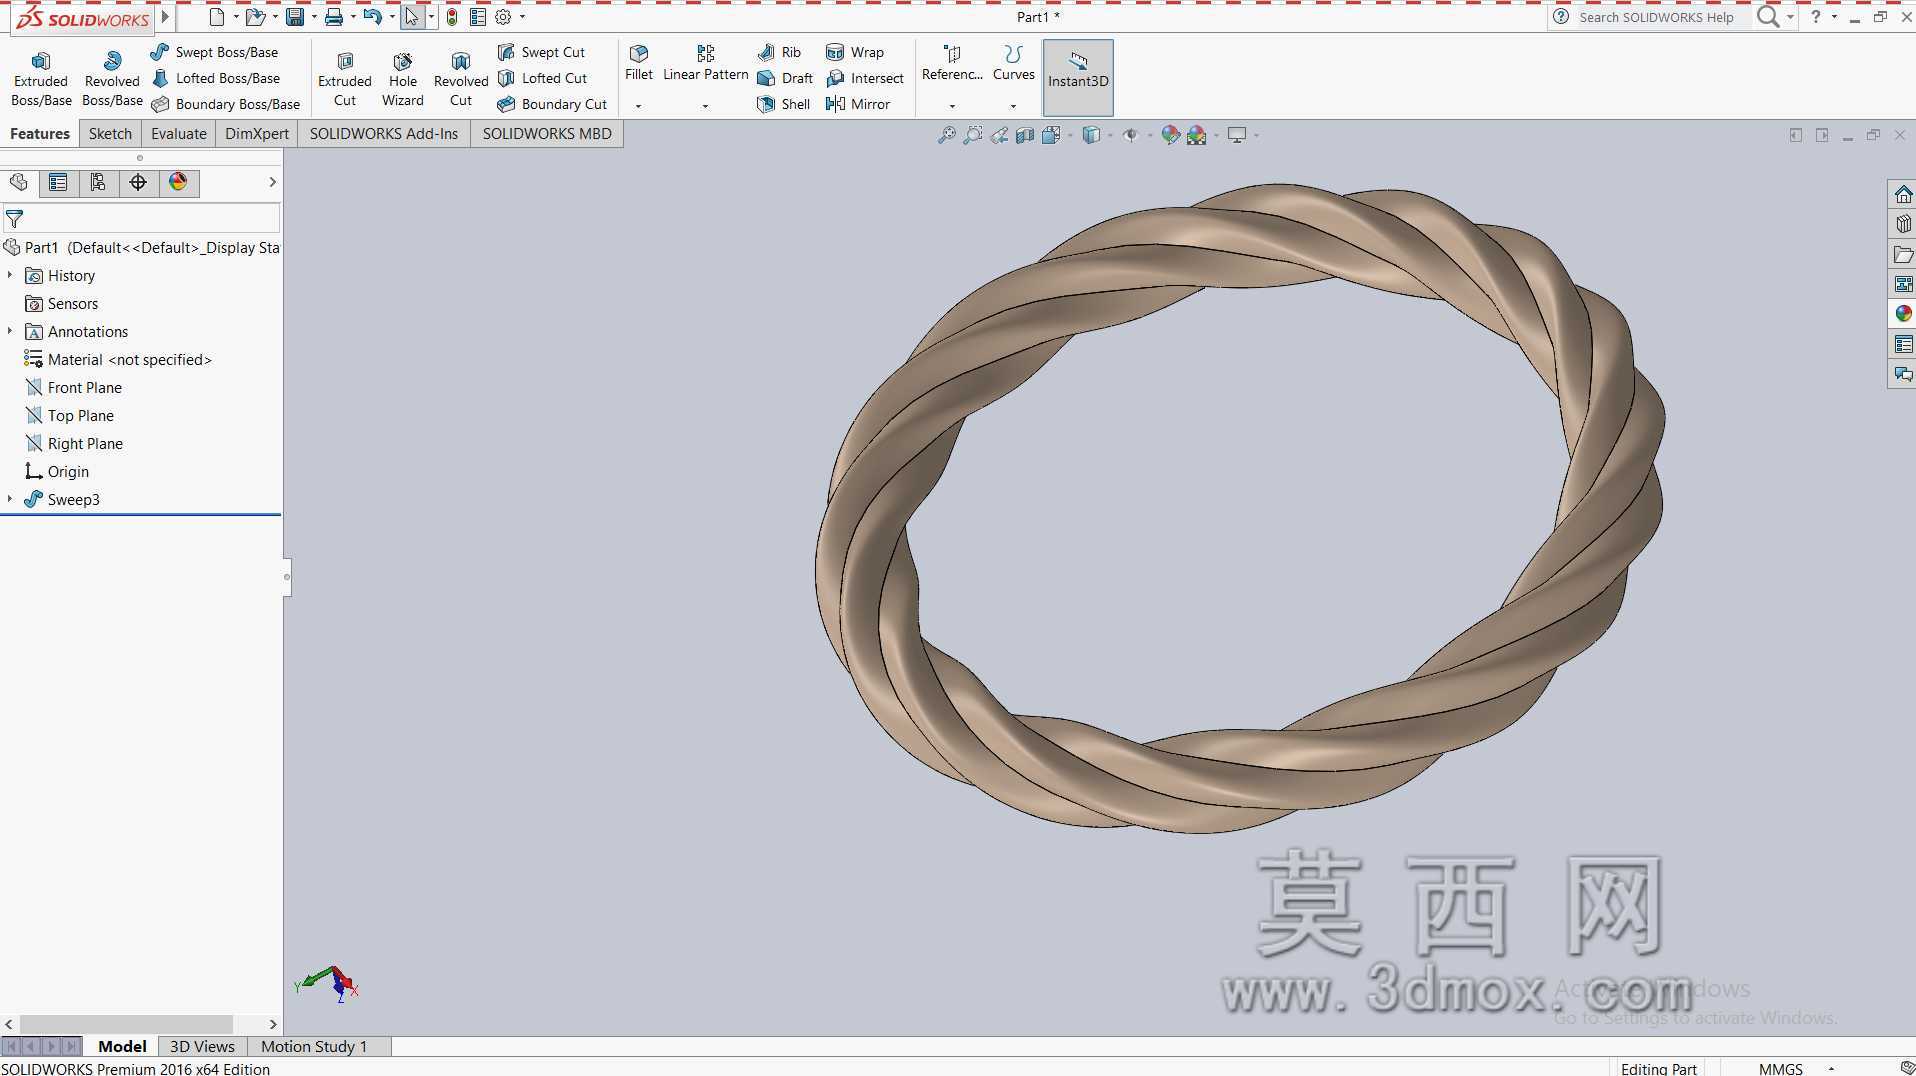
Task: Click the Extruded Boss/Base tool
Action: point(41,78)
